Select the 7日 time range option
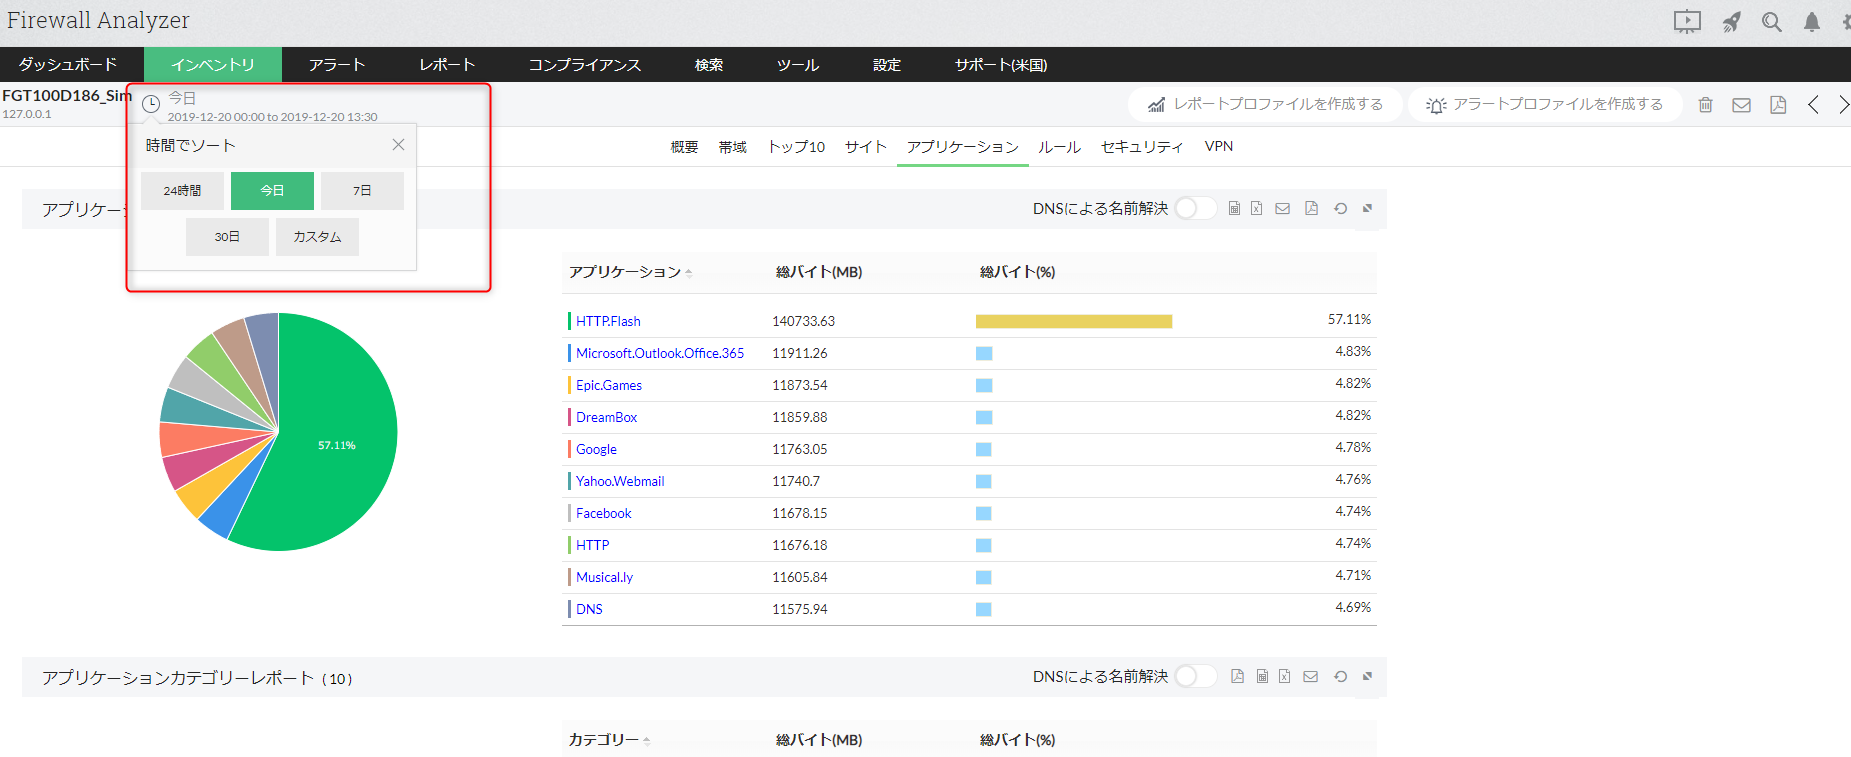This screenshot has height=757, width=1851. coord(362,191)
